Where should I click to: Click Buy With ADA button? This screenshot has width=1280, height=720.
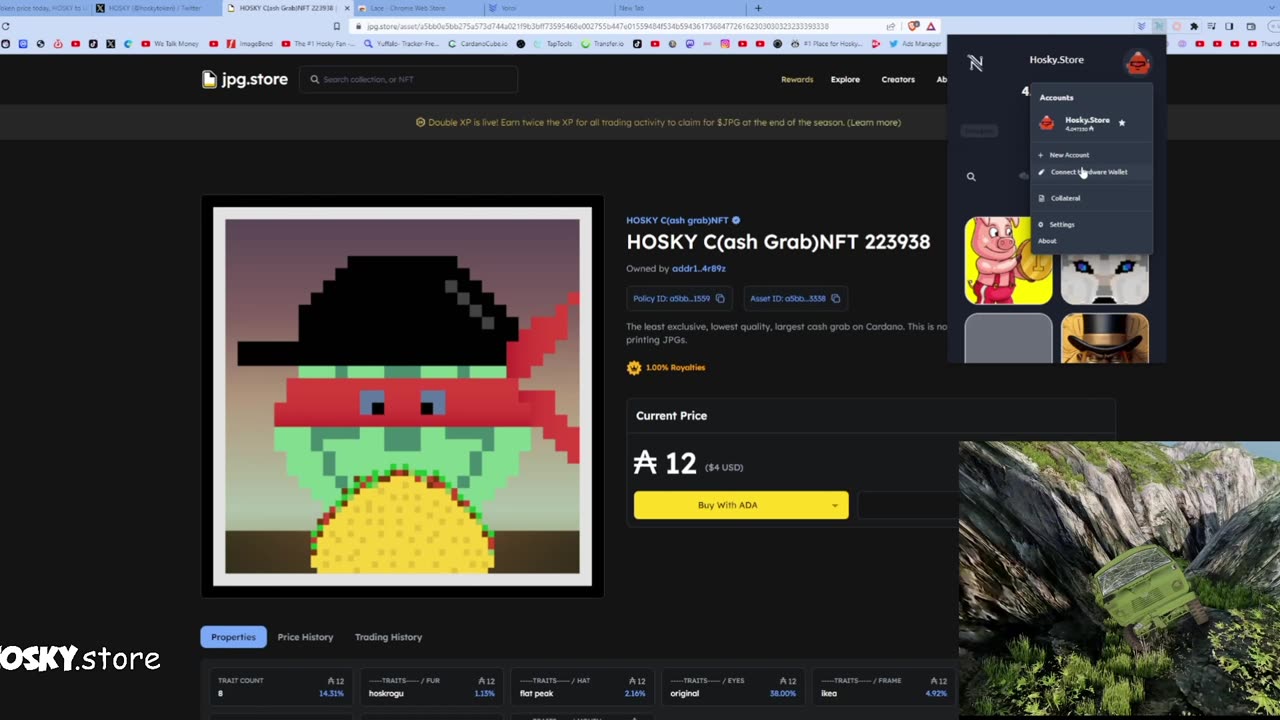click(x=741, y=505)
